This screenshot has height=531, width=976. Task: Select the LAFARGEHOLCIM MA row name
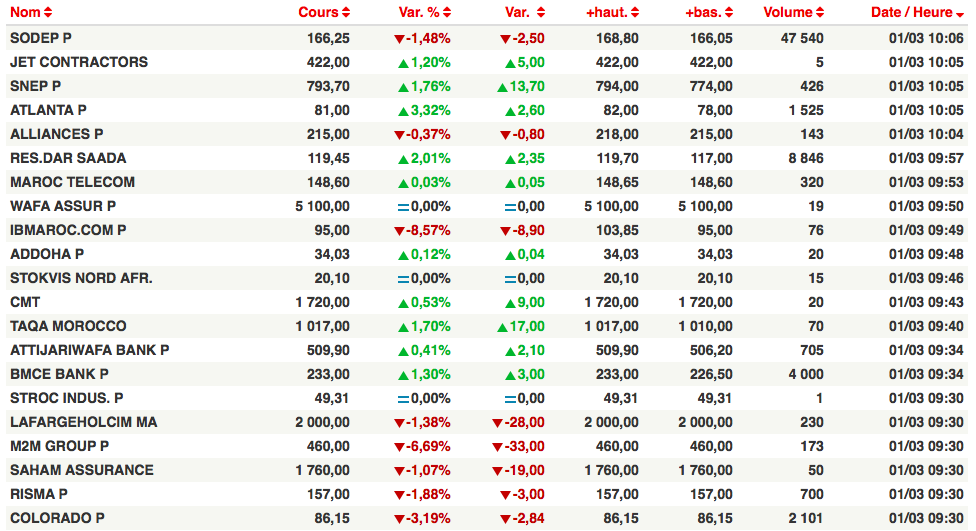tap(83, 422)
